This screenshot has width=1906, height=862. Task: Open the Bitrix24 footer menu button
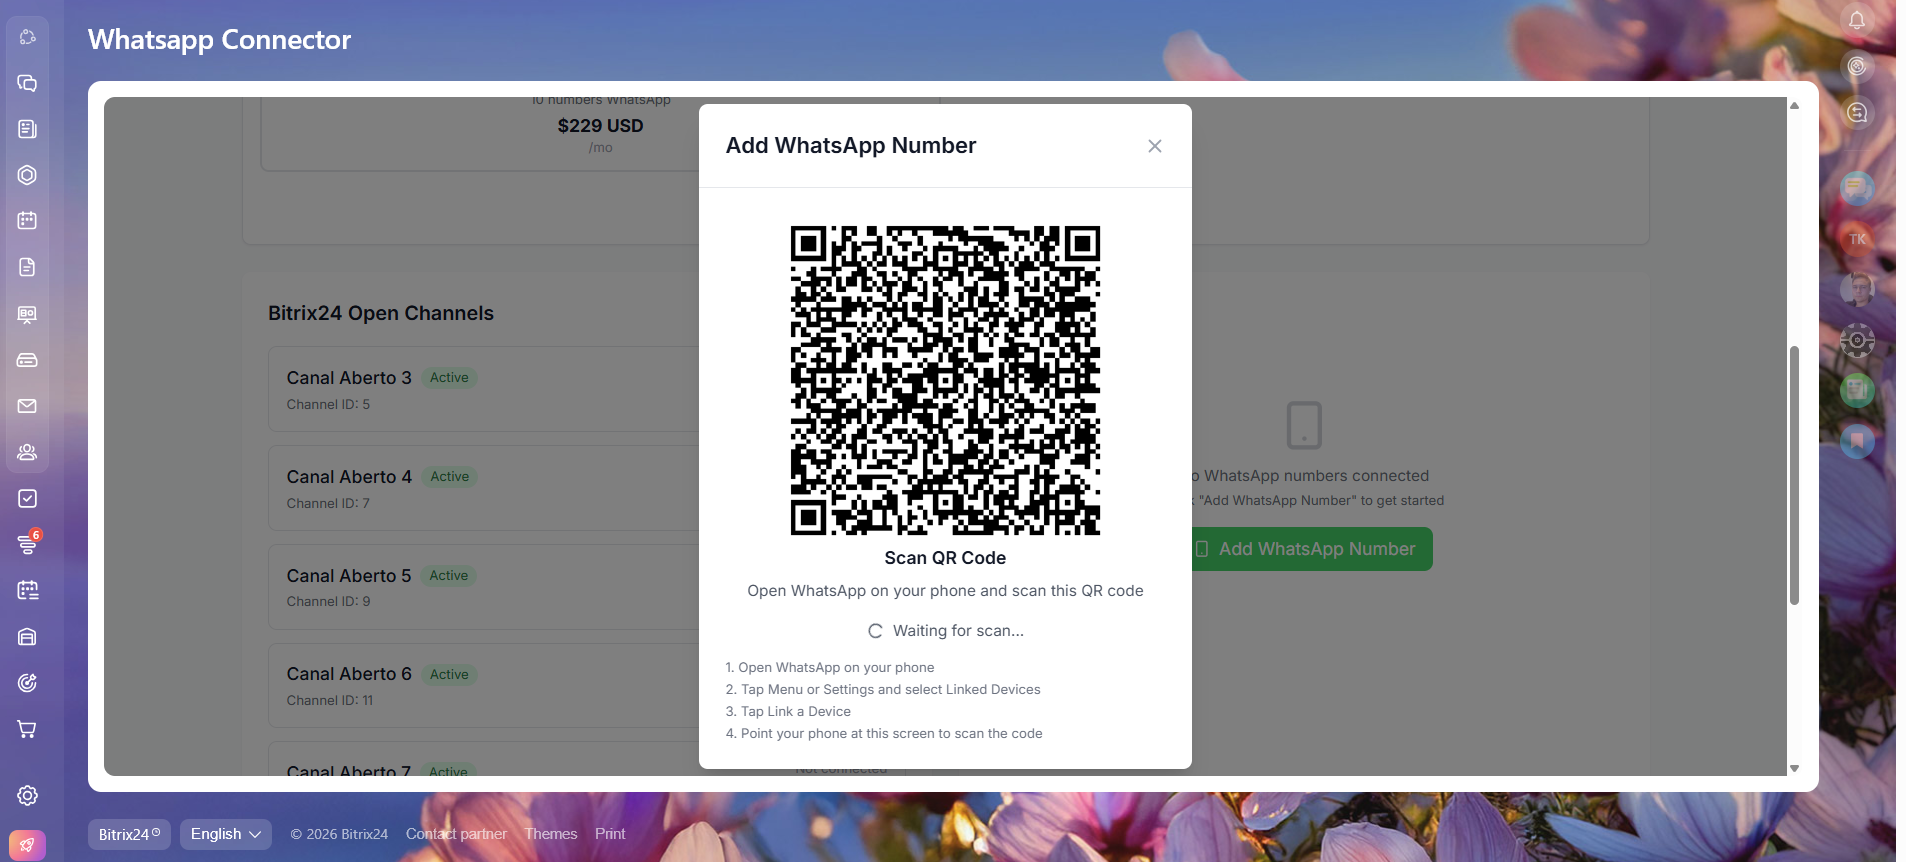click(x=129, y=834)
